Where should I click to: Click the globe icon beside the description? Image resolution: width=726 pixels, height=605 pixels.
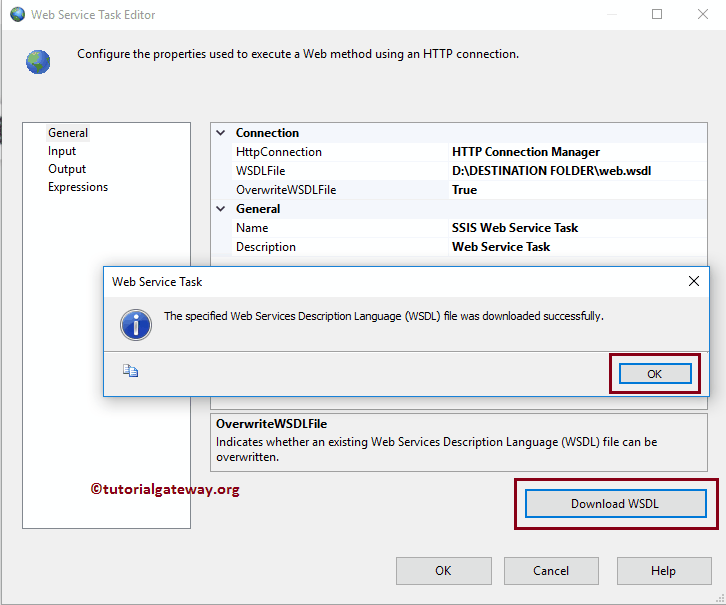pyautogui.click(x=38, y=62)
